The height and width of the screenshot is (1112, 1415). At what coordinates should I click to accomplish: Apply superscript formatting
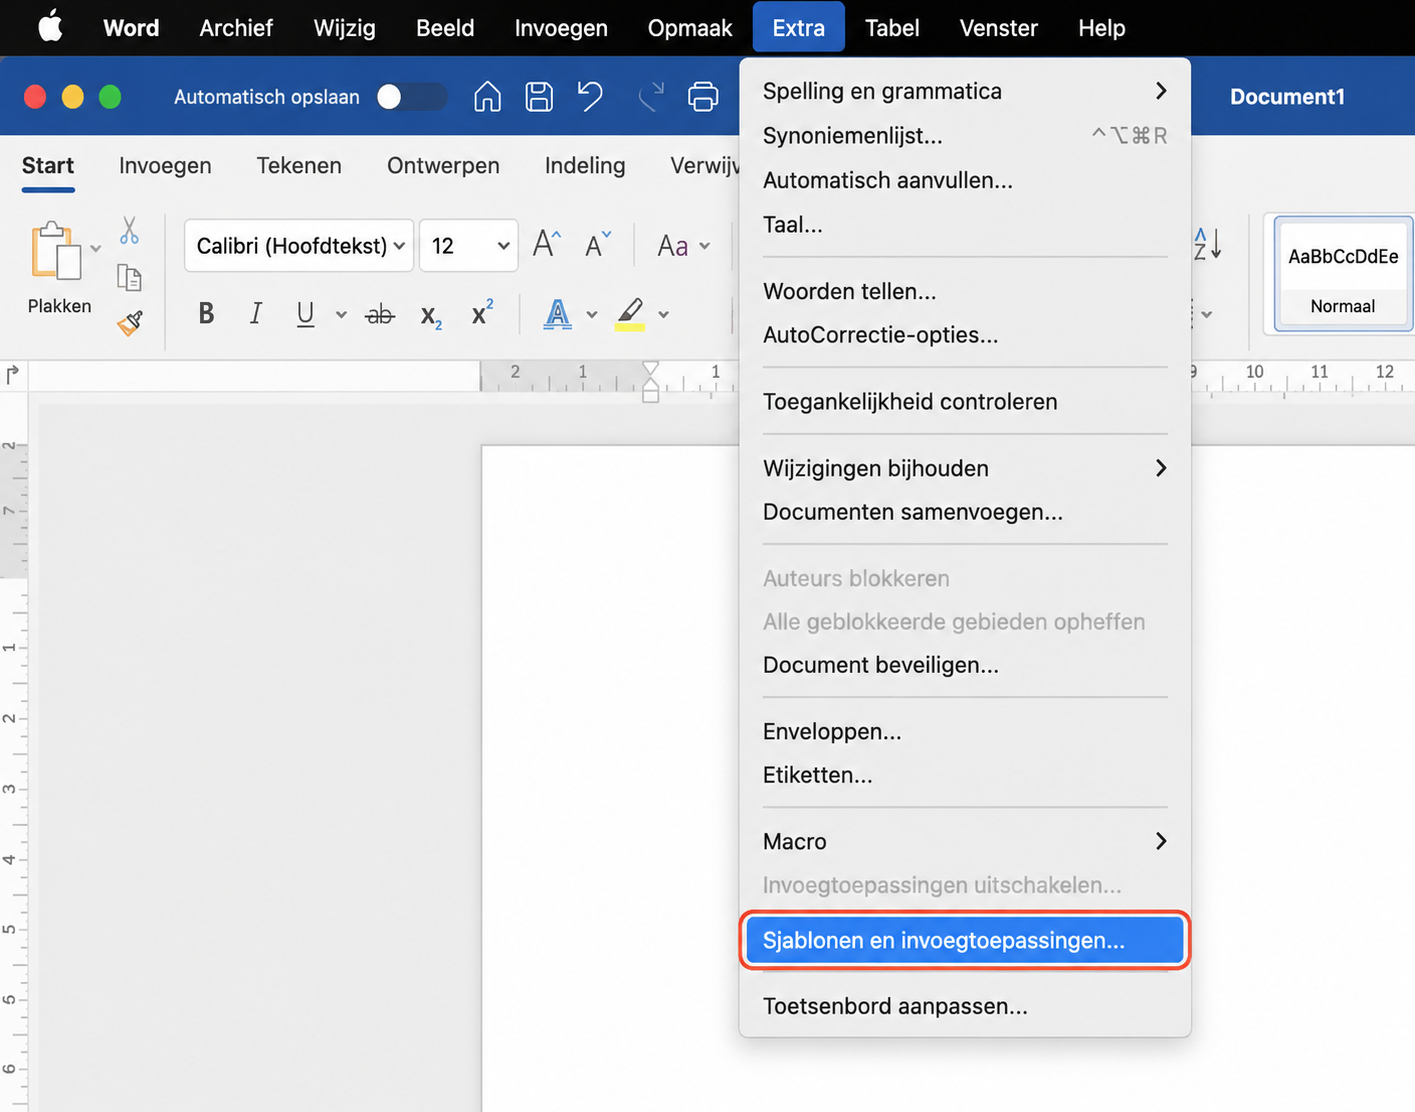(482, 313)
